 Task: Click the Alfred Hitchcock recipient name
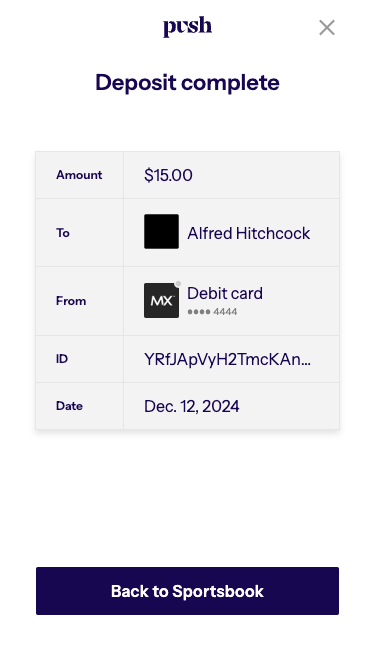tap(248, 233)
